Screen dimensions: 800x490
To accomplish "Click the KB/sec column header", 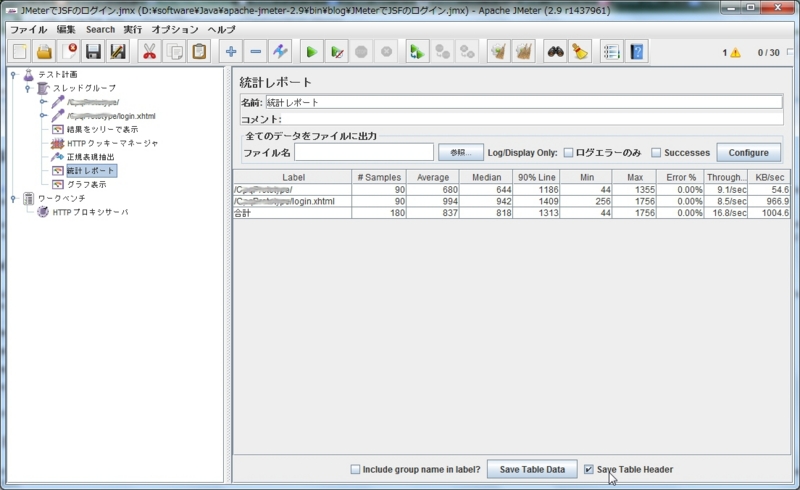I will point(769,177).
